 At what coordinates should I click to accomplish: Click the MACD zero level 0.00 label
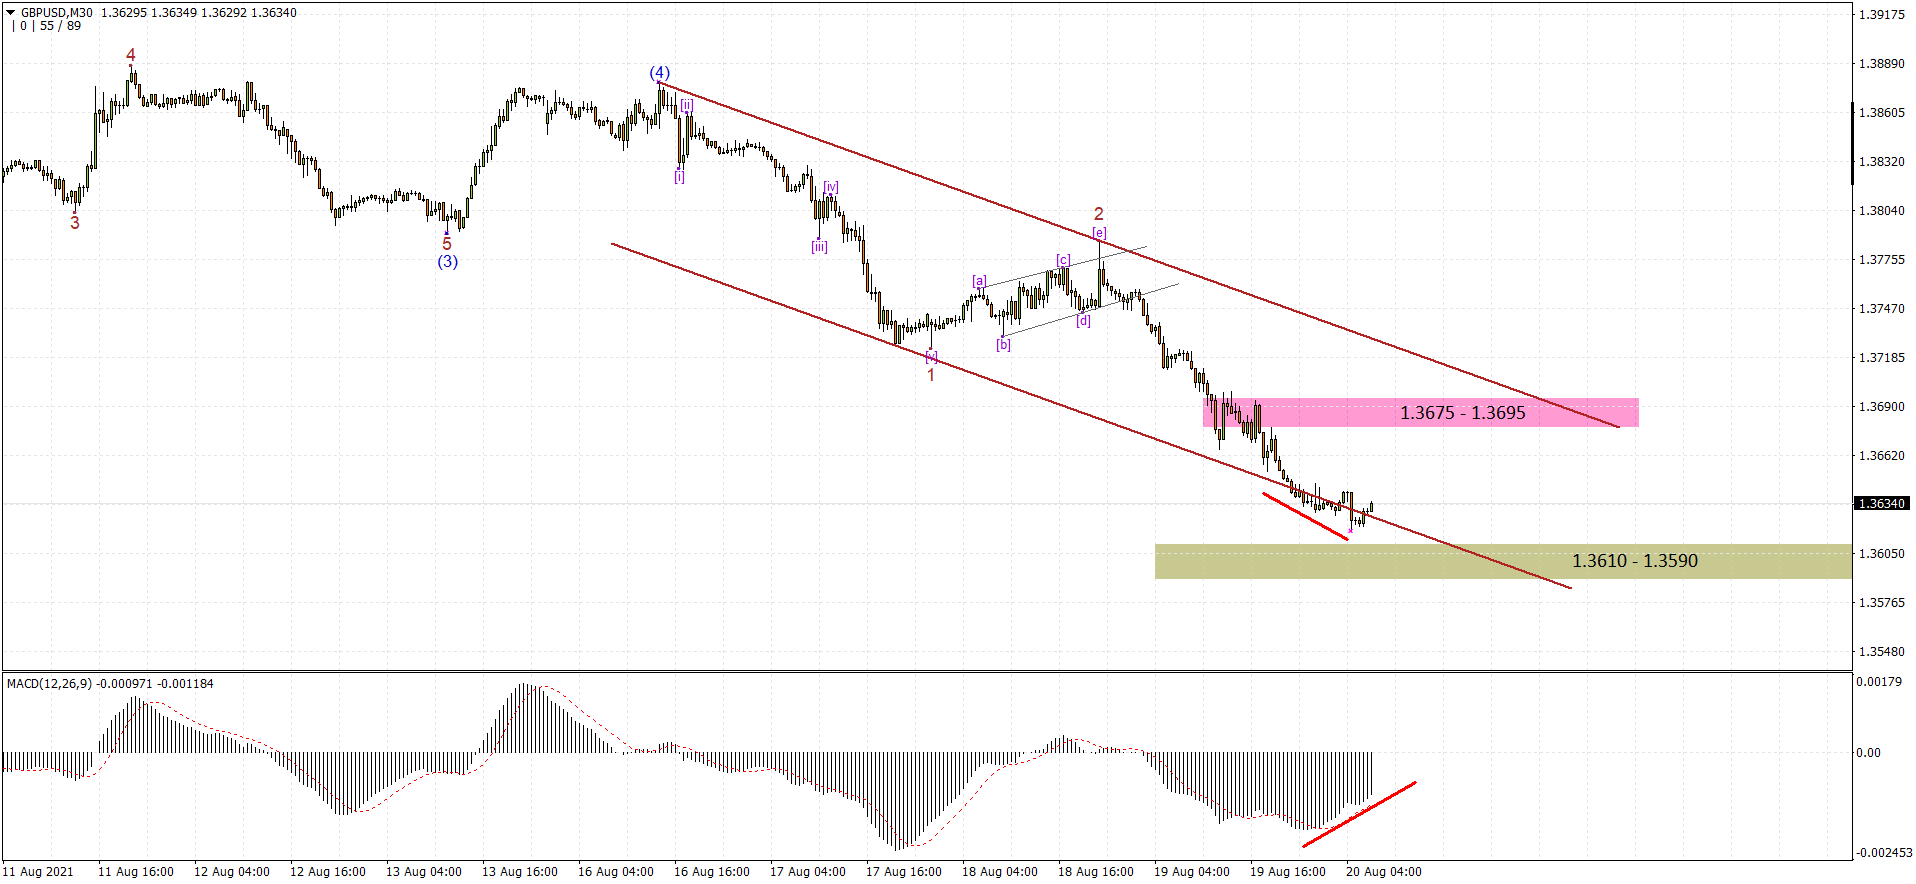[x=1869, y=753]
